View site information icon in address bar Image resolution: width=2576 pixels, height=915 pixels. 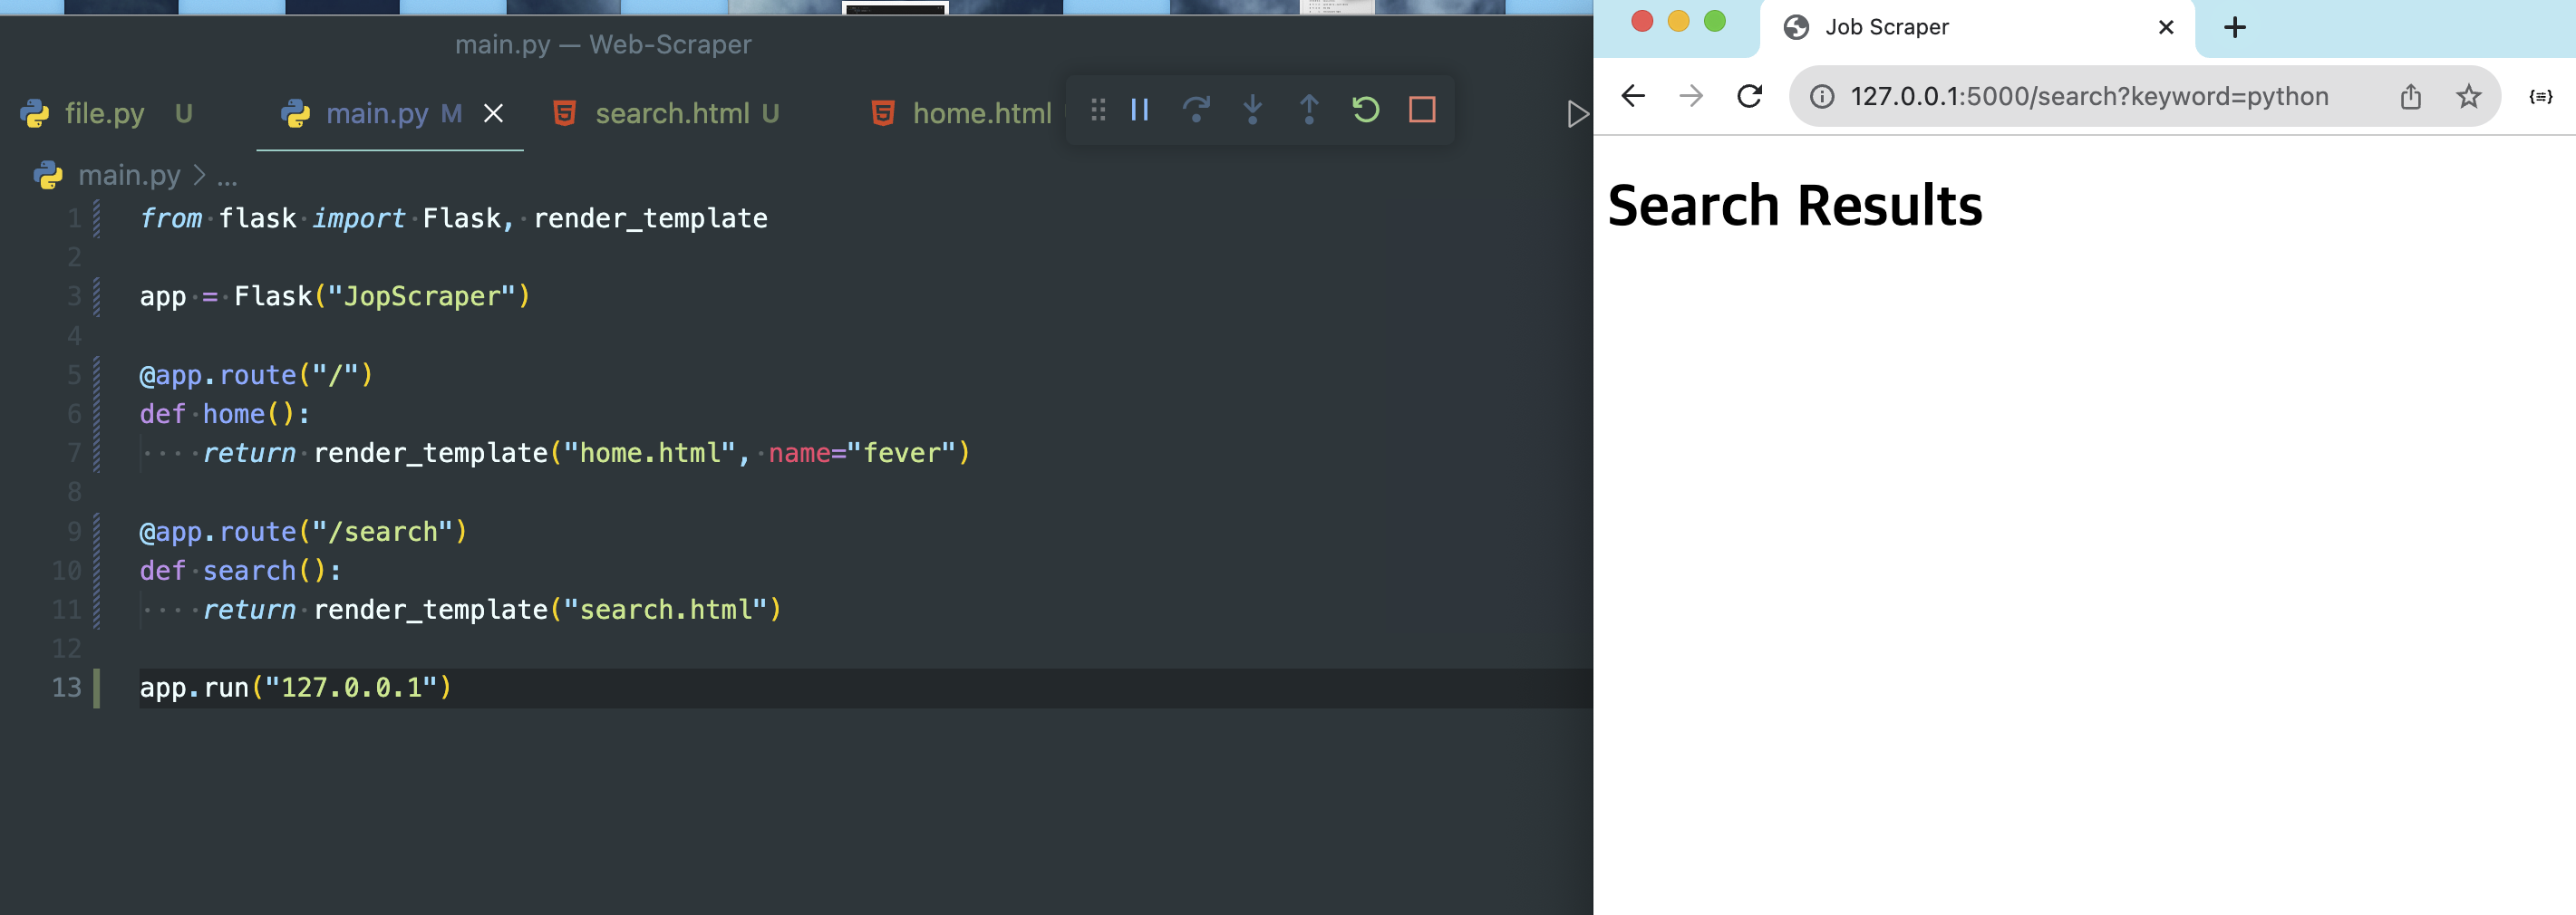1822,96
